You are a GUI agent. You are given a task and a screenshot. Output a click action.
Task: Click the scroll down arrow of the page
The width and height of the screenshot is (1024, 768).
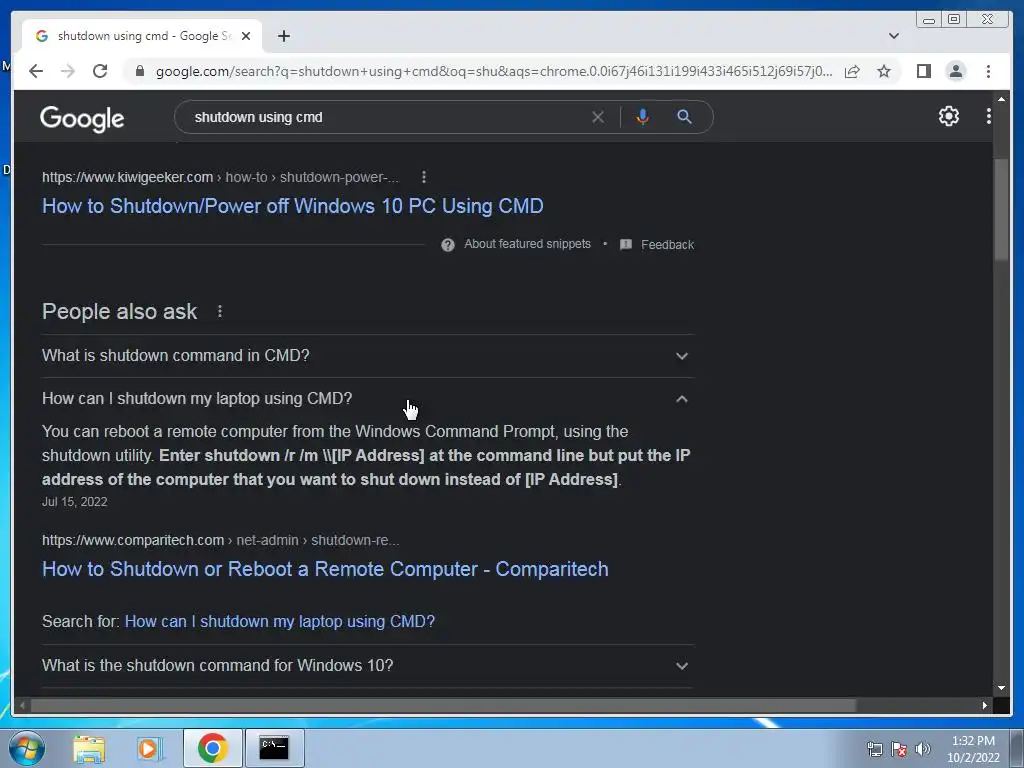tap(1002, 688)
